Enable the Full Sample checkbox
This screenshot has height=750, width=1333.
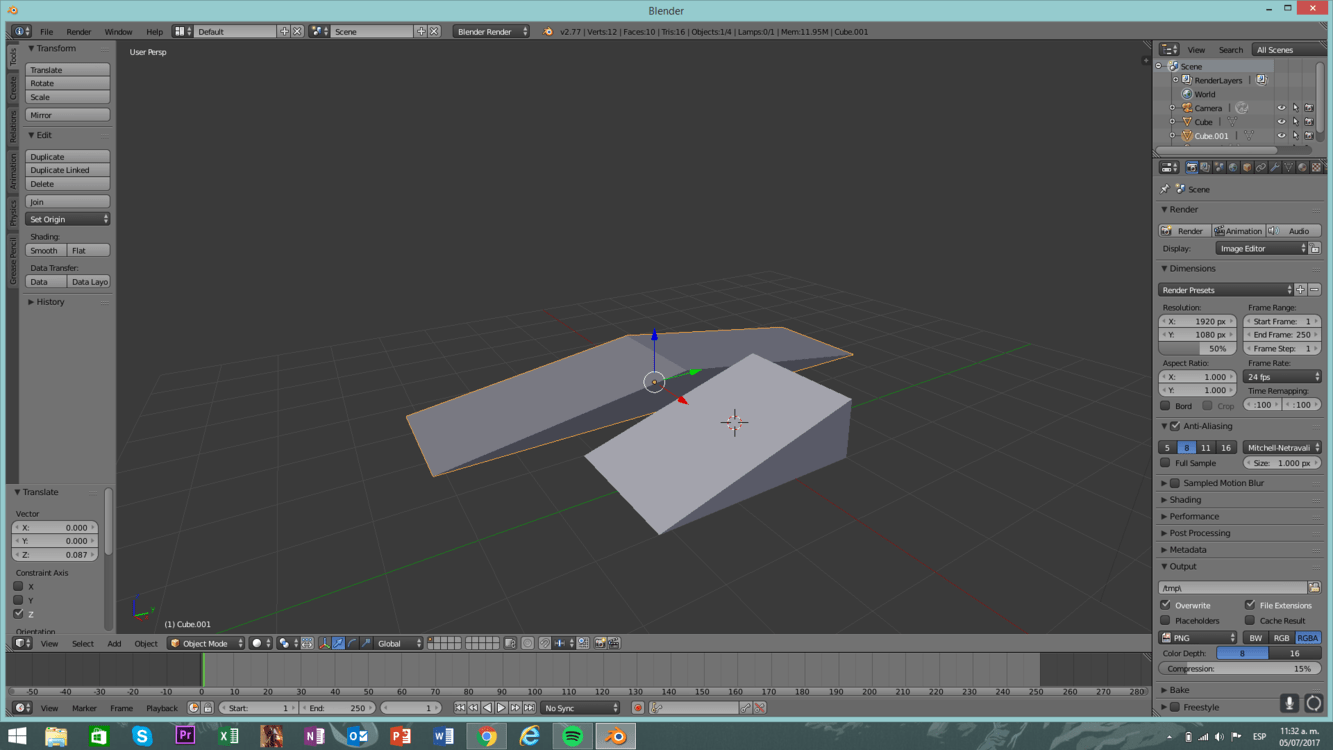point(1166,463)
